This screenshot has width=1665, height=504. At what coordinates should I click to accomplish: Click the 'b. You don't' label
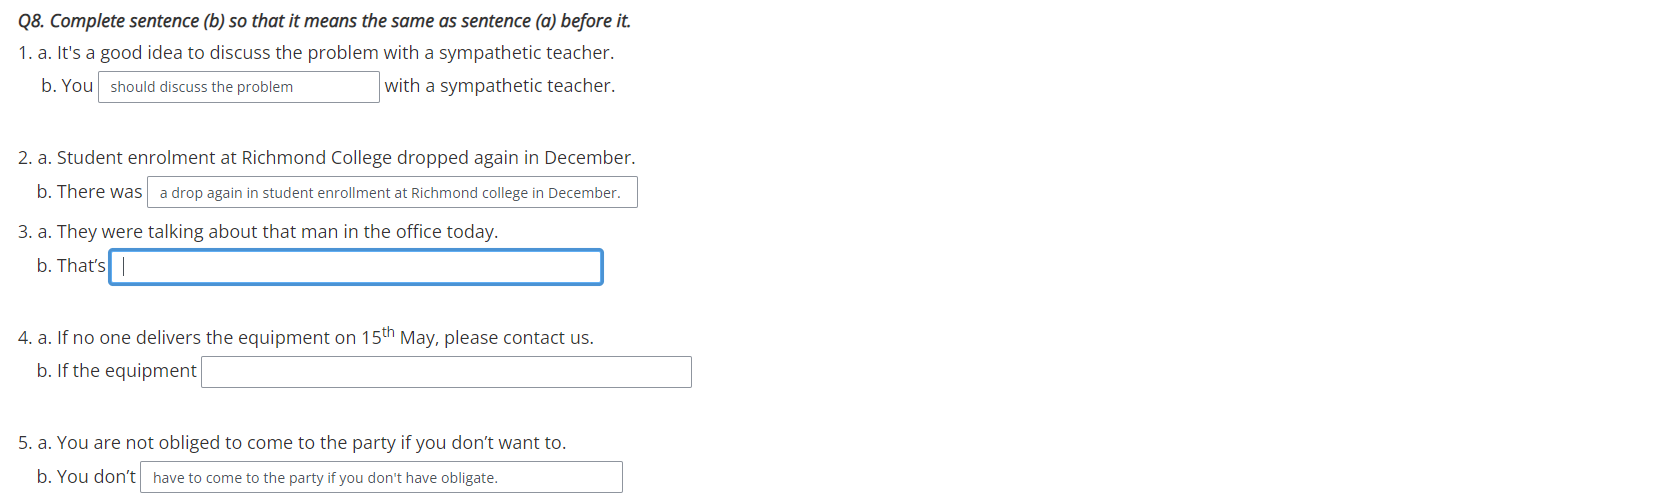tap(86, 477)
